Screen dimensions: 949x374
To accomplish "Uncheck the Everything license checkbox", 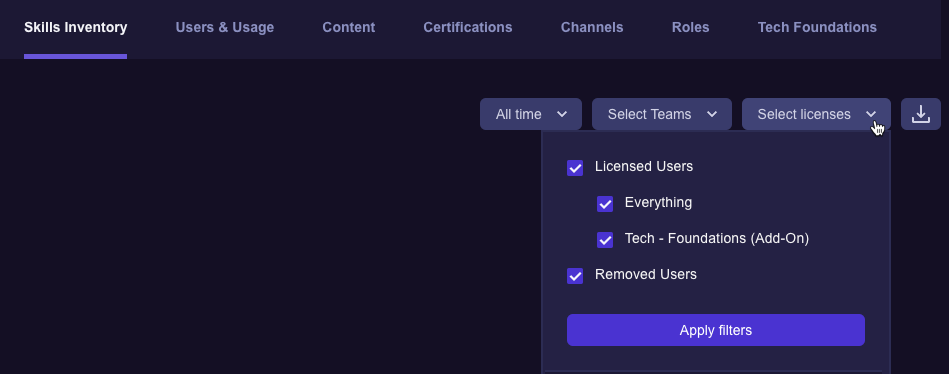I will pos(605,204).
